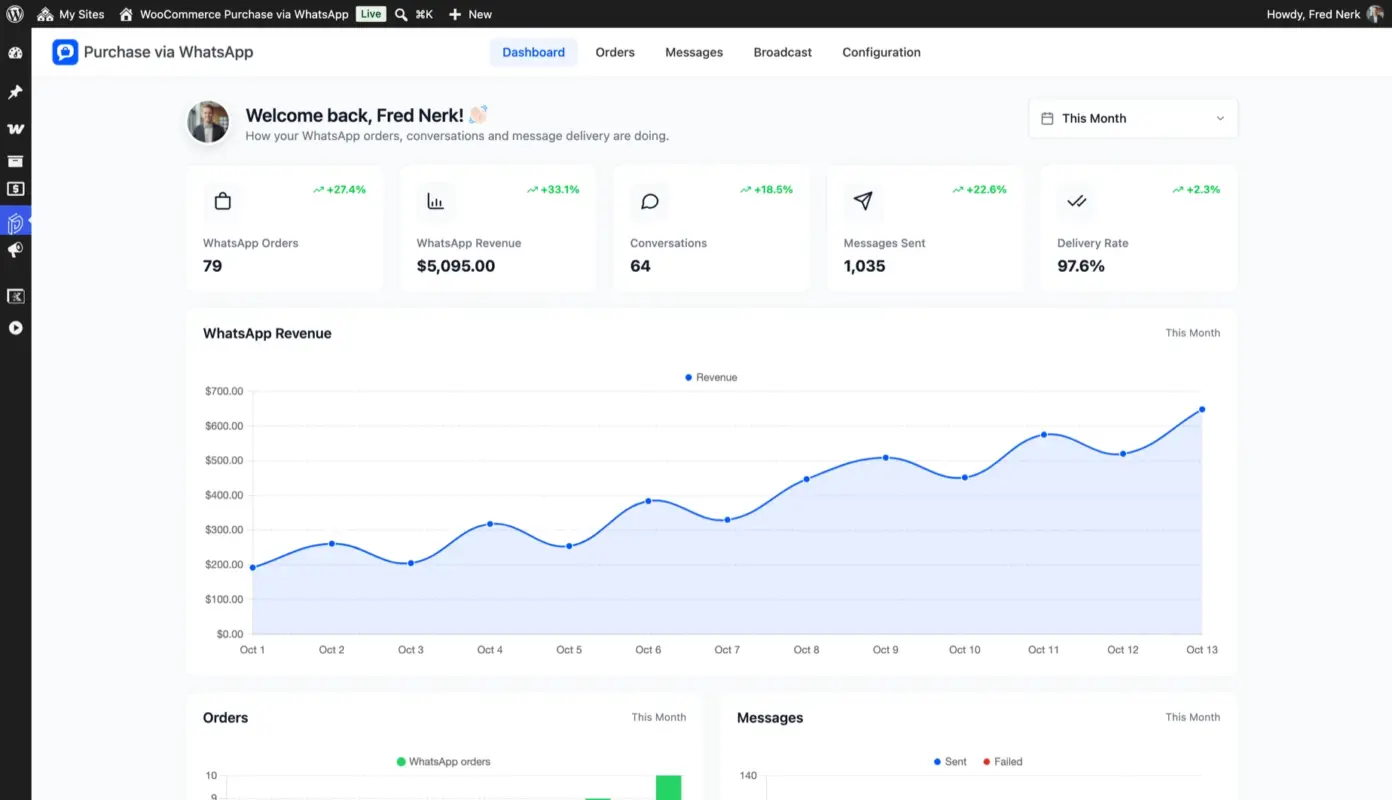Click the paper plane icon on Messages Sent card
Image resolution: width=1392 pixels, height=800 pixels.
pyautogui.click(x=863, y=201)
